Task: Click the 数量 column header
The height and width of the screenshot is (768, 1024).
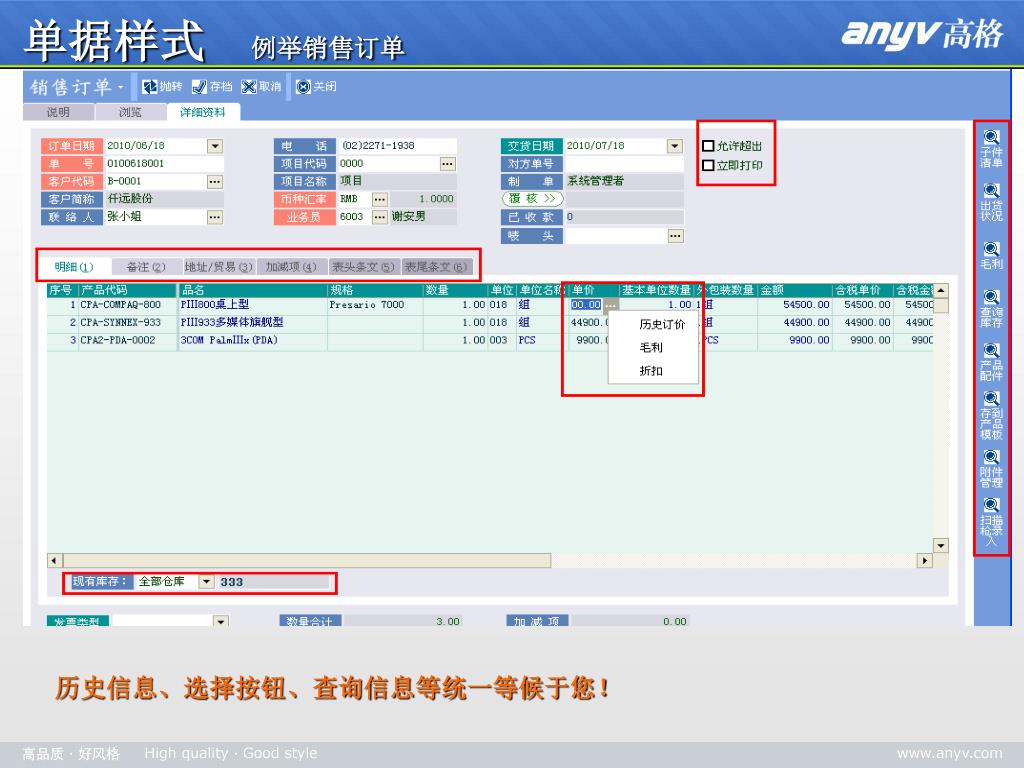Action: tap(455, 290)
